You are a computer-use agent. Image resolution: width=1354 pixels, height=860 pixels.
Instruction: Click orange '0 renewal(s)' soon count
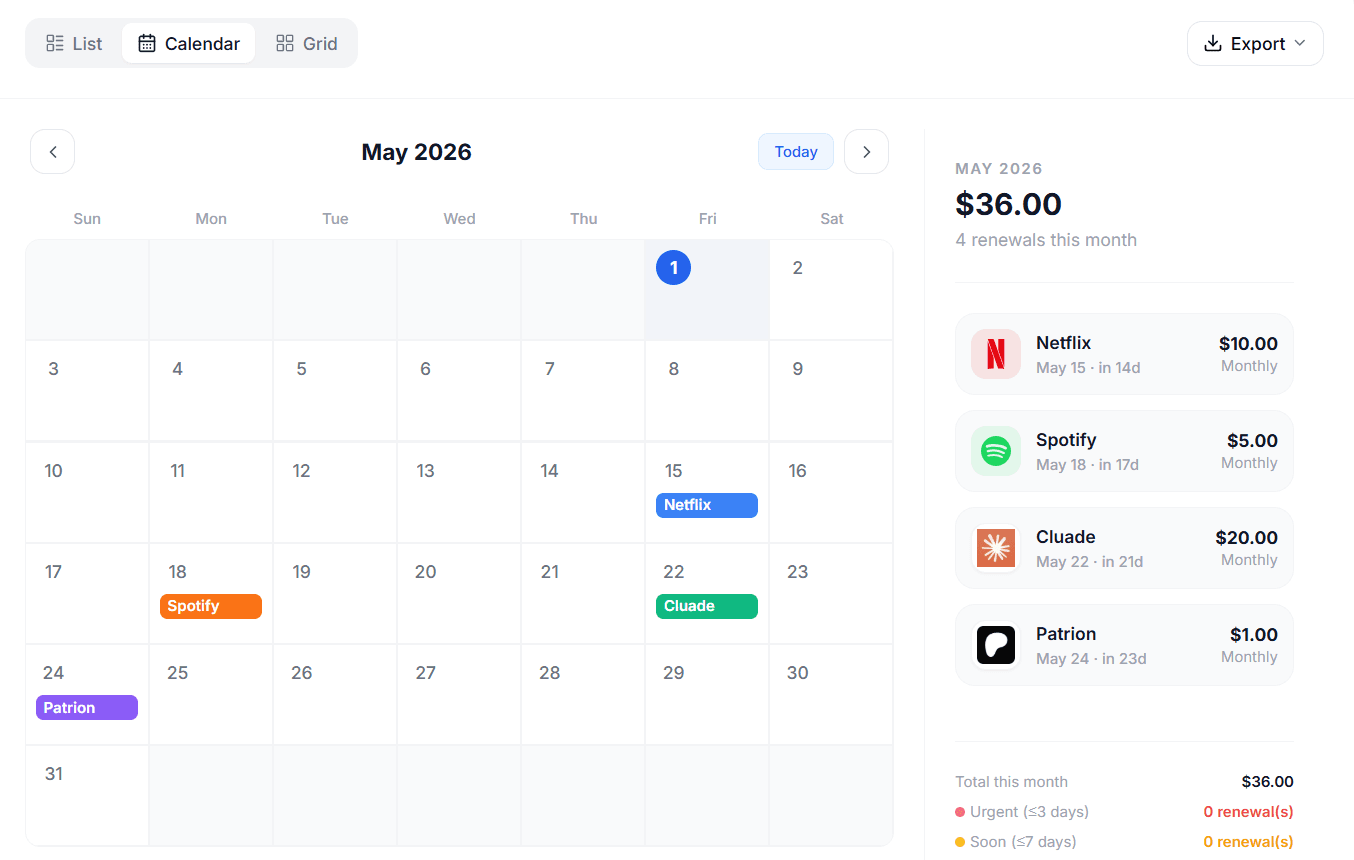[x=1248, y=842]
